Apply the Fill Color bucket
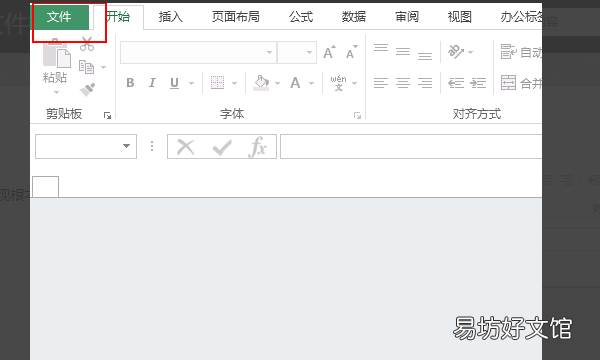Image resolution: width=600 pixels, height=360 pixels. pos(261,83)
